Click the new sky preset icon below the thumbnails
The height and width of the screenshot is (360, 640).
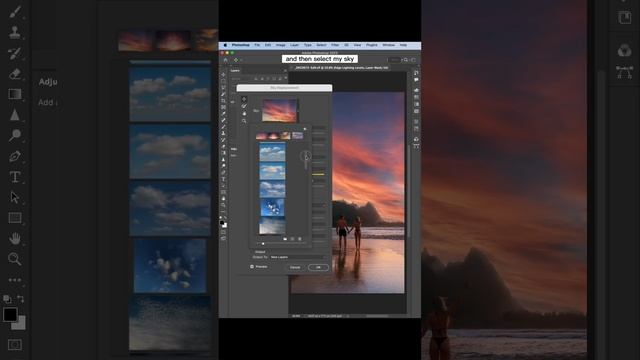pyautogui.click(x=292, y=239)
